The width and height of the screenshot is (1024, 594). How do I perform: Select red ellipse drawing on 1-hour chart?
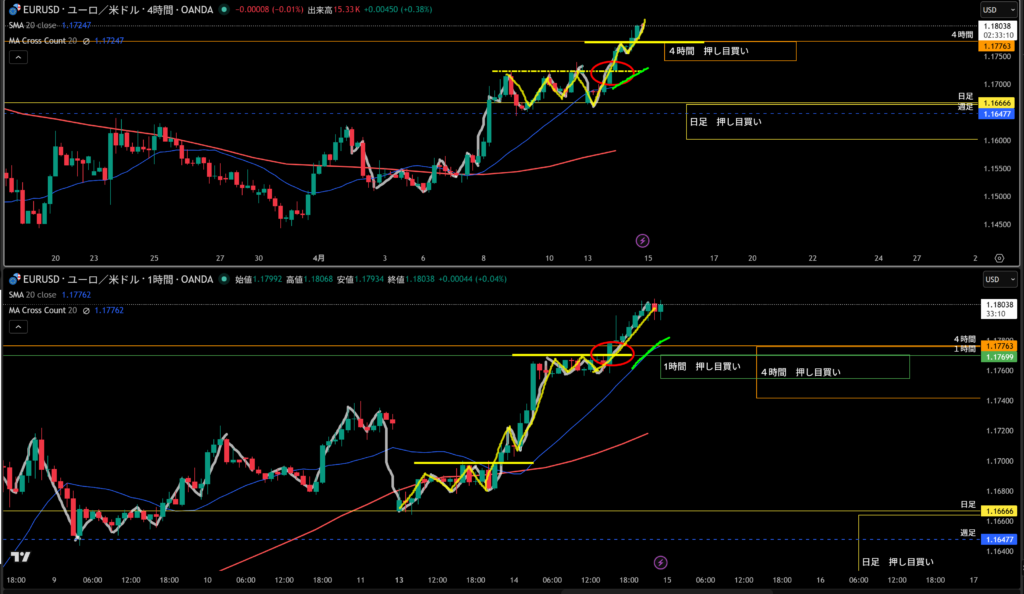coord(611,353)
